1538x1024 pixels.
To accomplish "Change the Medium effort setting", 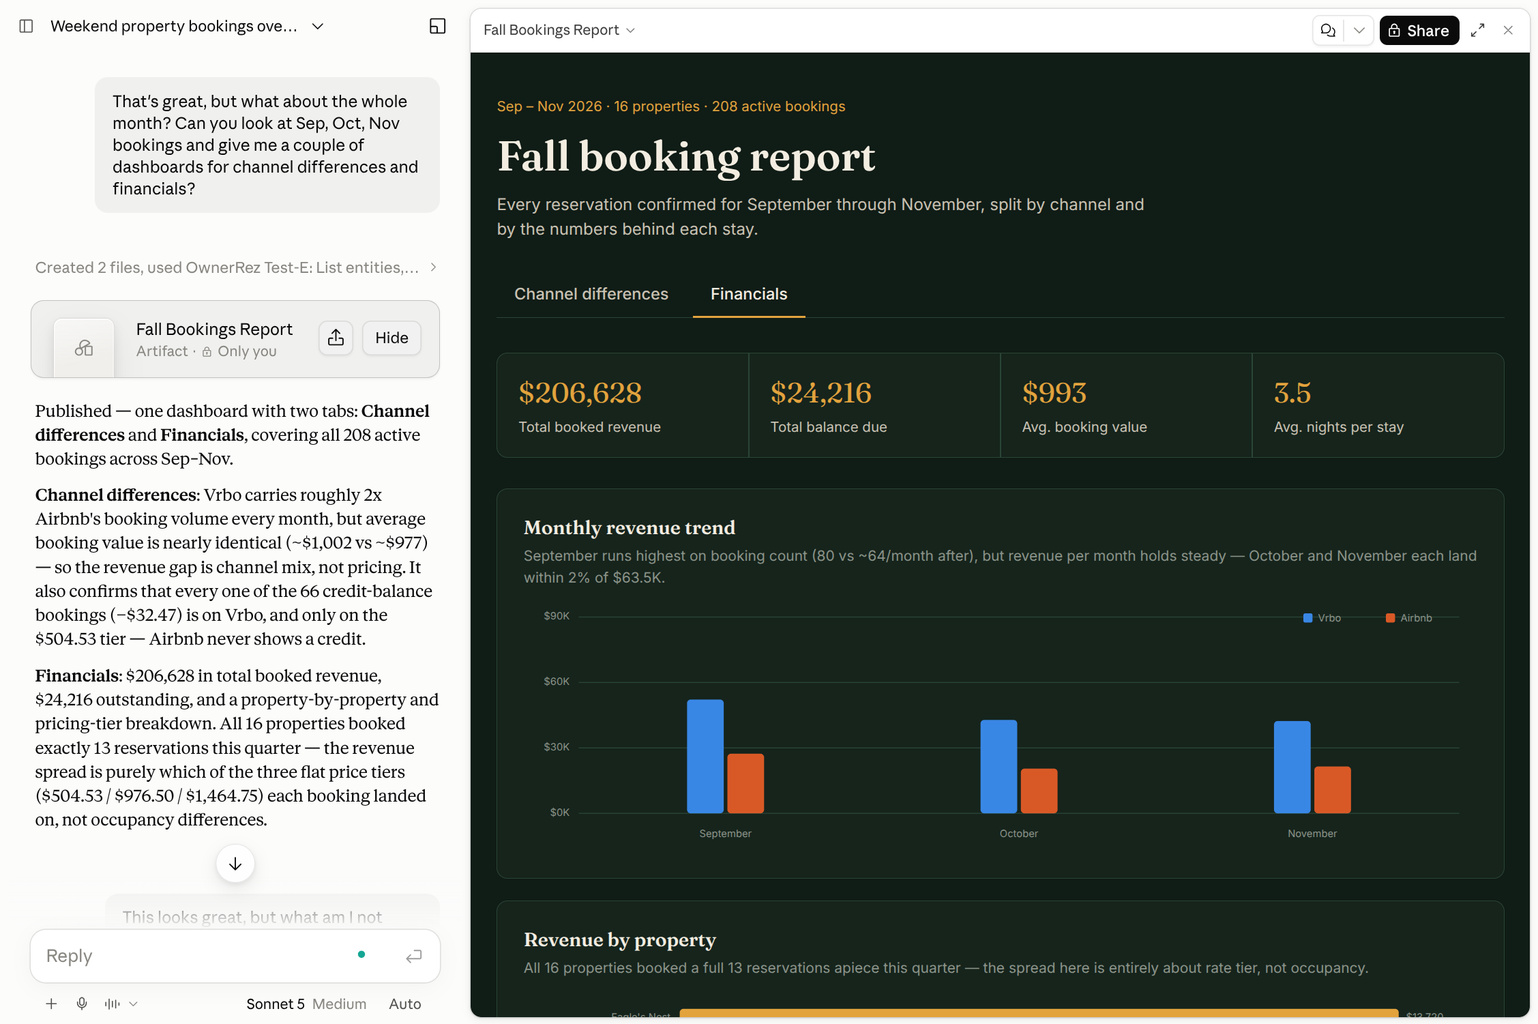I will click(339, 1004).
